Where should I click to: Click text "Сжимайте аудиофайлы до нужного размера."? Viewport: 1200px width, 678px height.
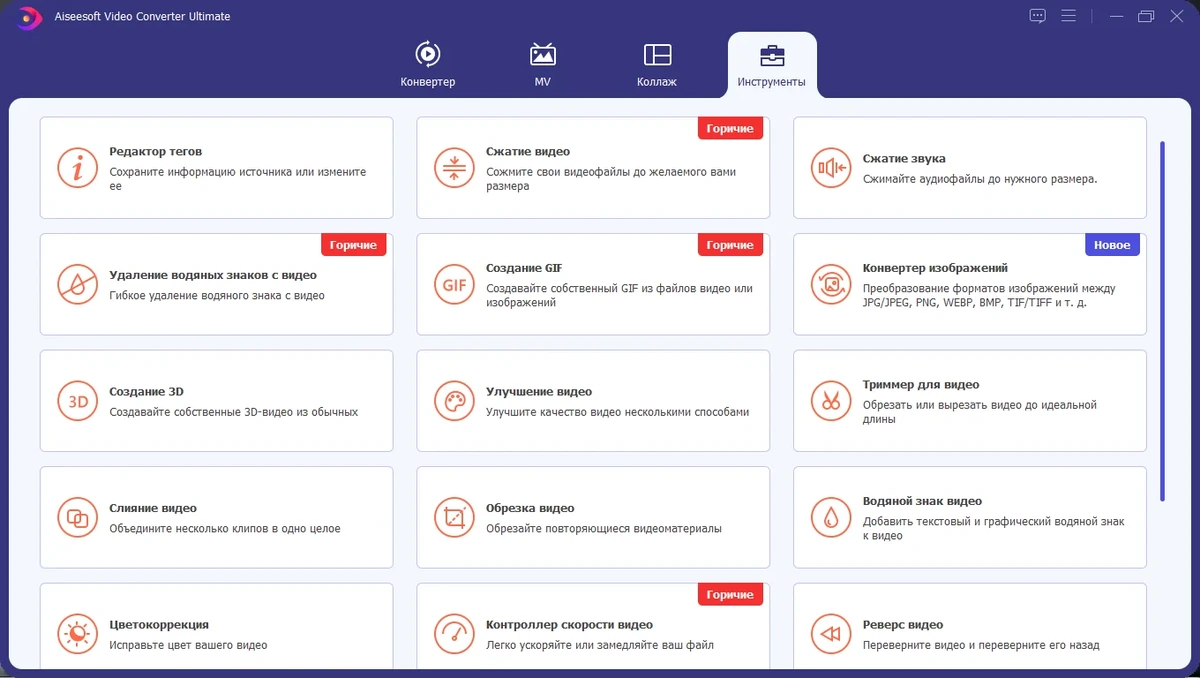coord(980,179)
